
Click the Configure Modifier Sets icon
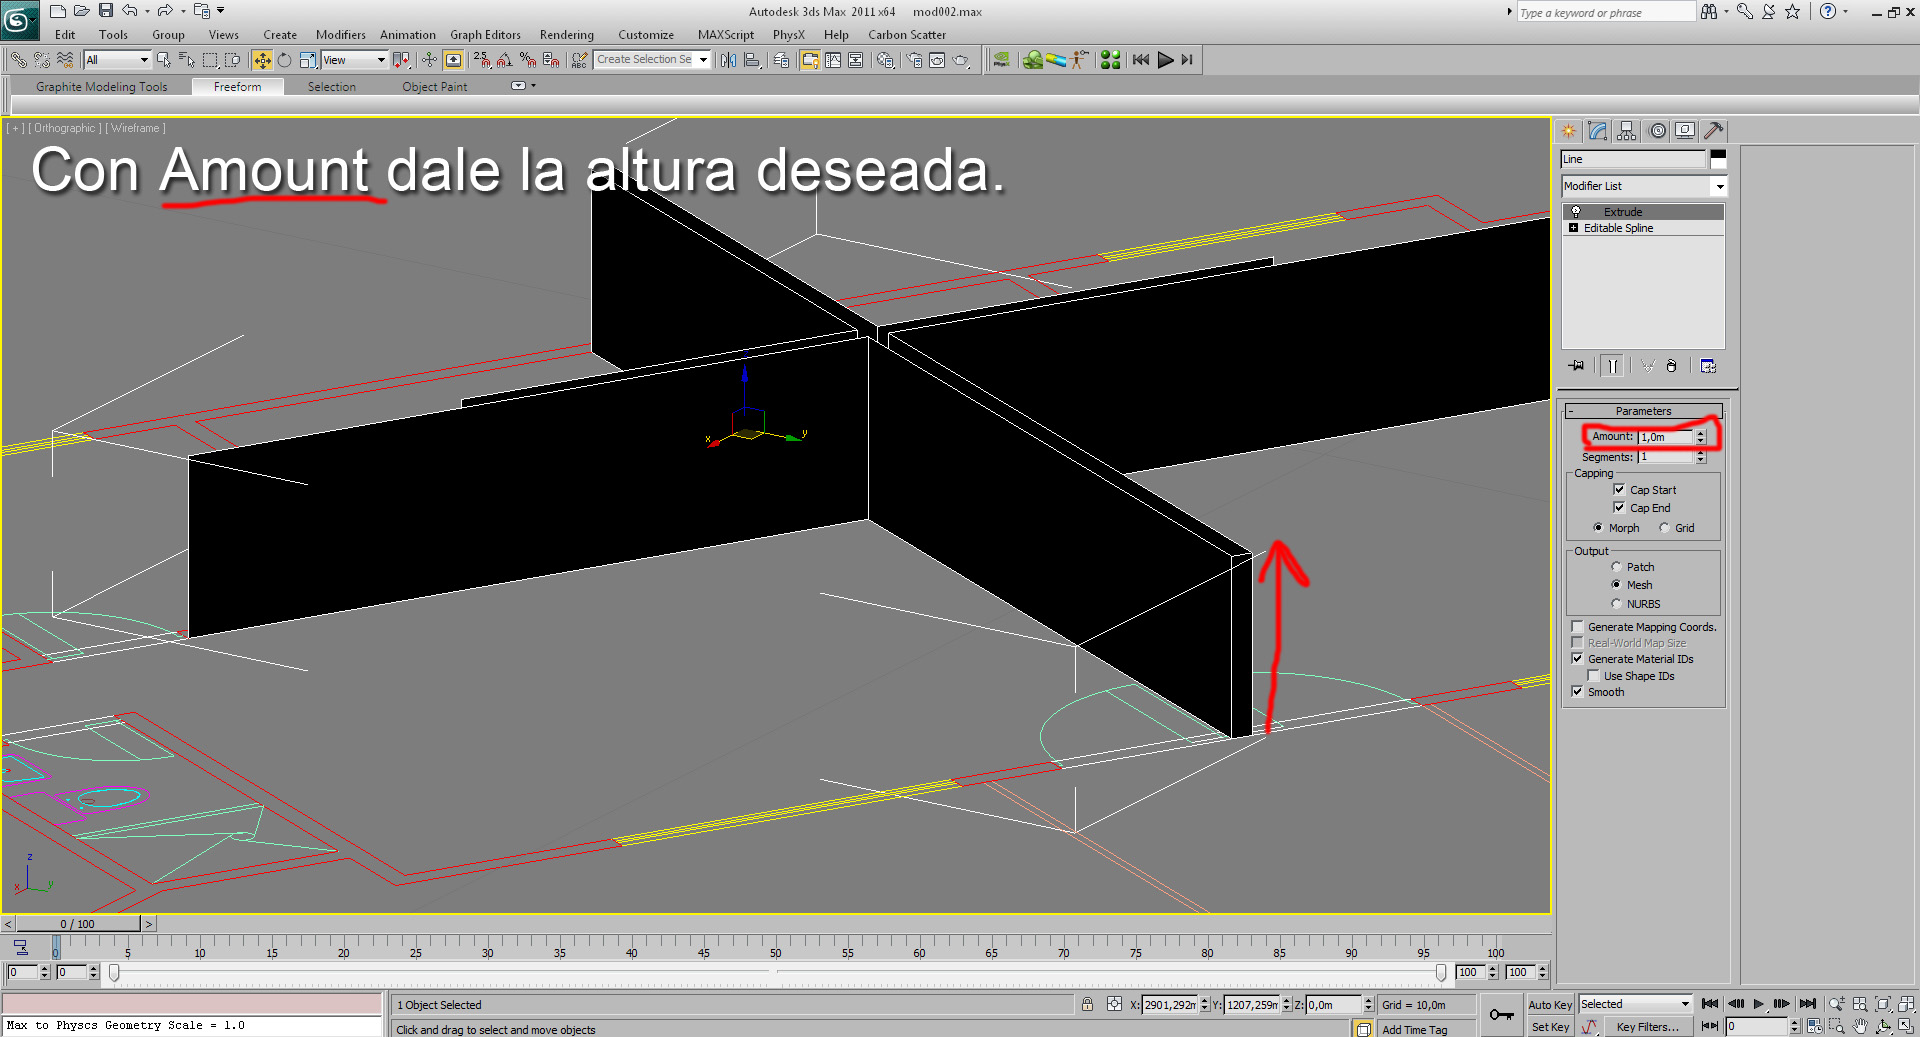click(x=1708, y=366)
